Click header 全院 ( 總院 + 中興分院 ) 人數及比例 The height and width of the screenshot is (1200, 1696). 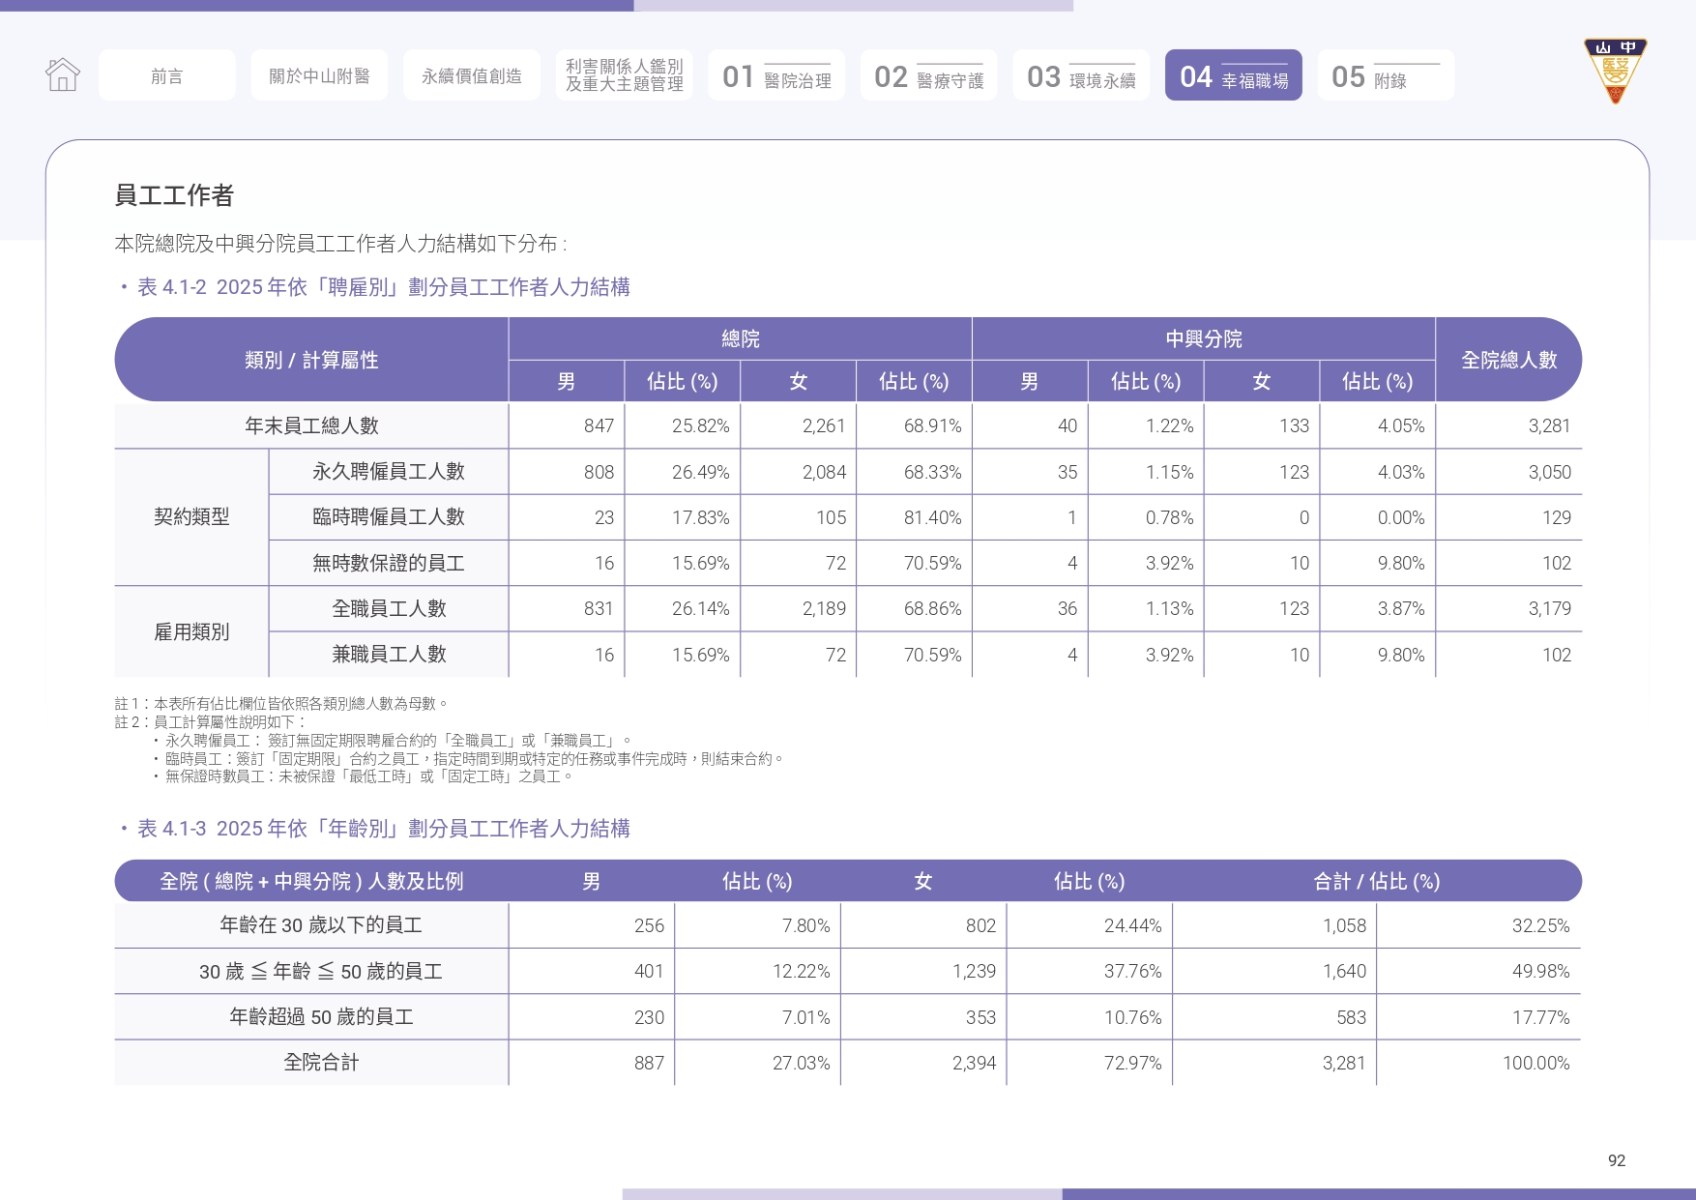[x=311, y=881]
